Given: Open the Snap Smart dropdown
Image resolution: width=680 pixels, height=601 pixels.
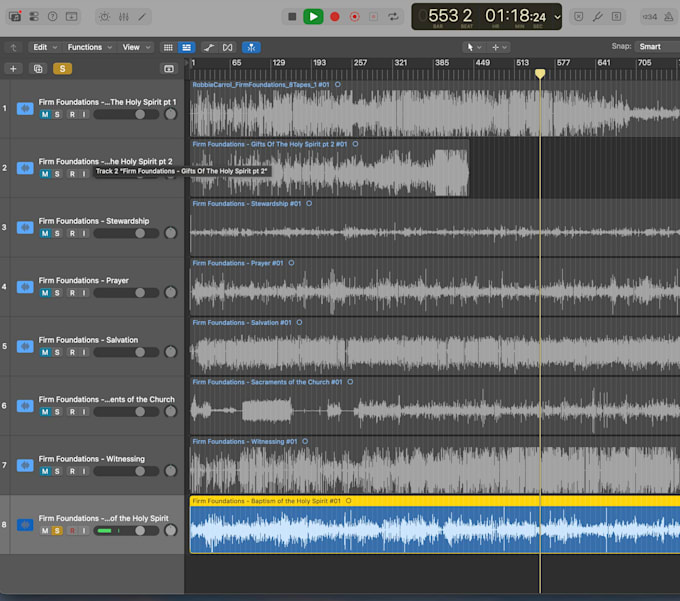Looking at the screenshot, I should (x=656, y=47).
